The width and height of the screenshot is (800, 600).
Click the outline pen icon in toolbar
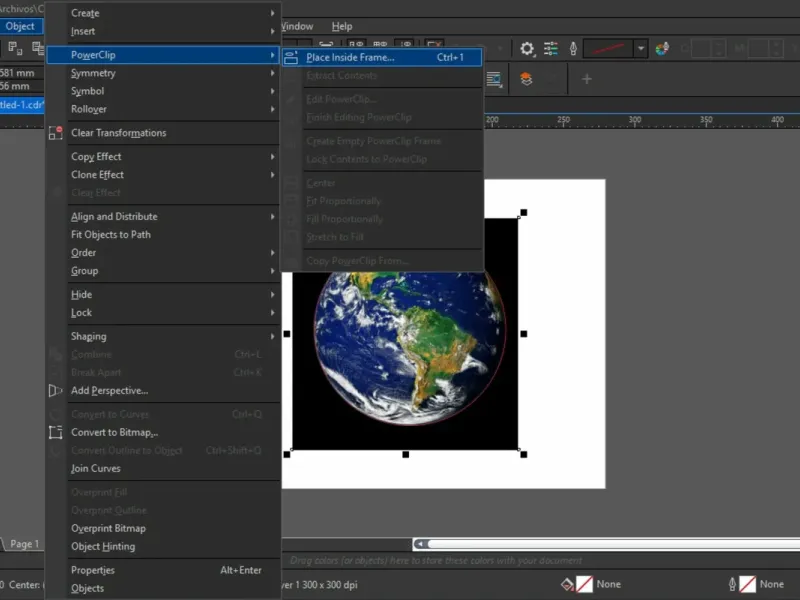click(x=573, y=48)
